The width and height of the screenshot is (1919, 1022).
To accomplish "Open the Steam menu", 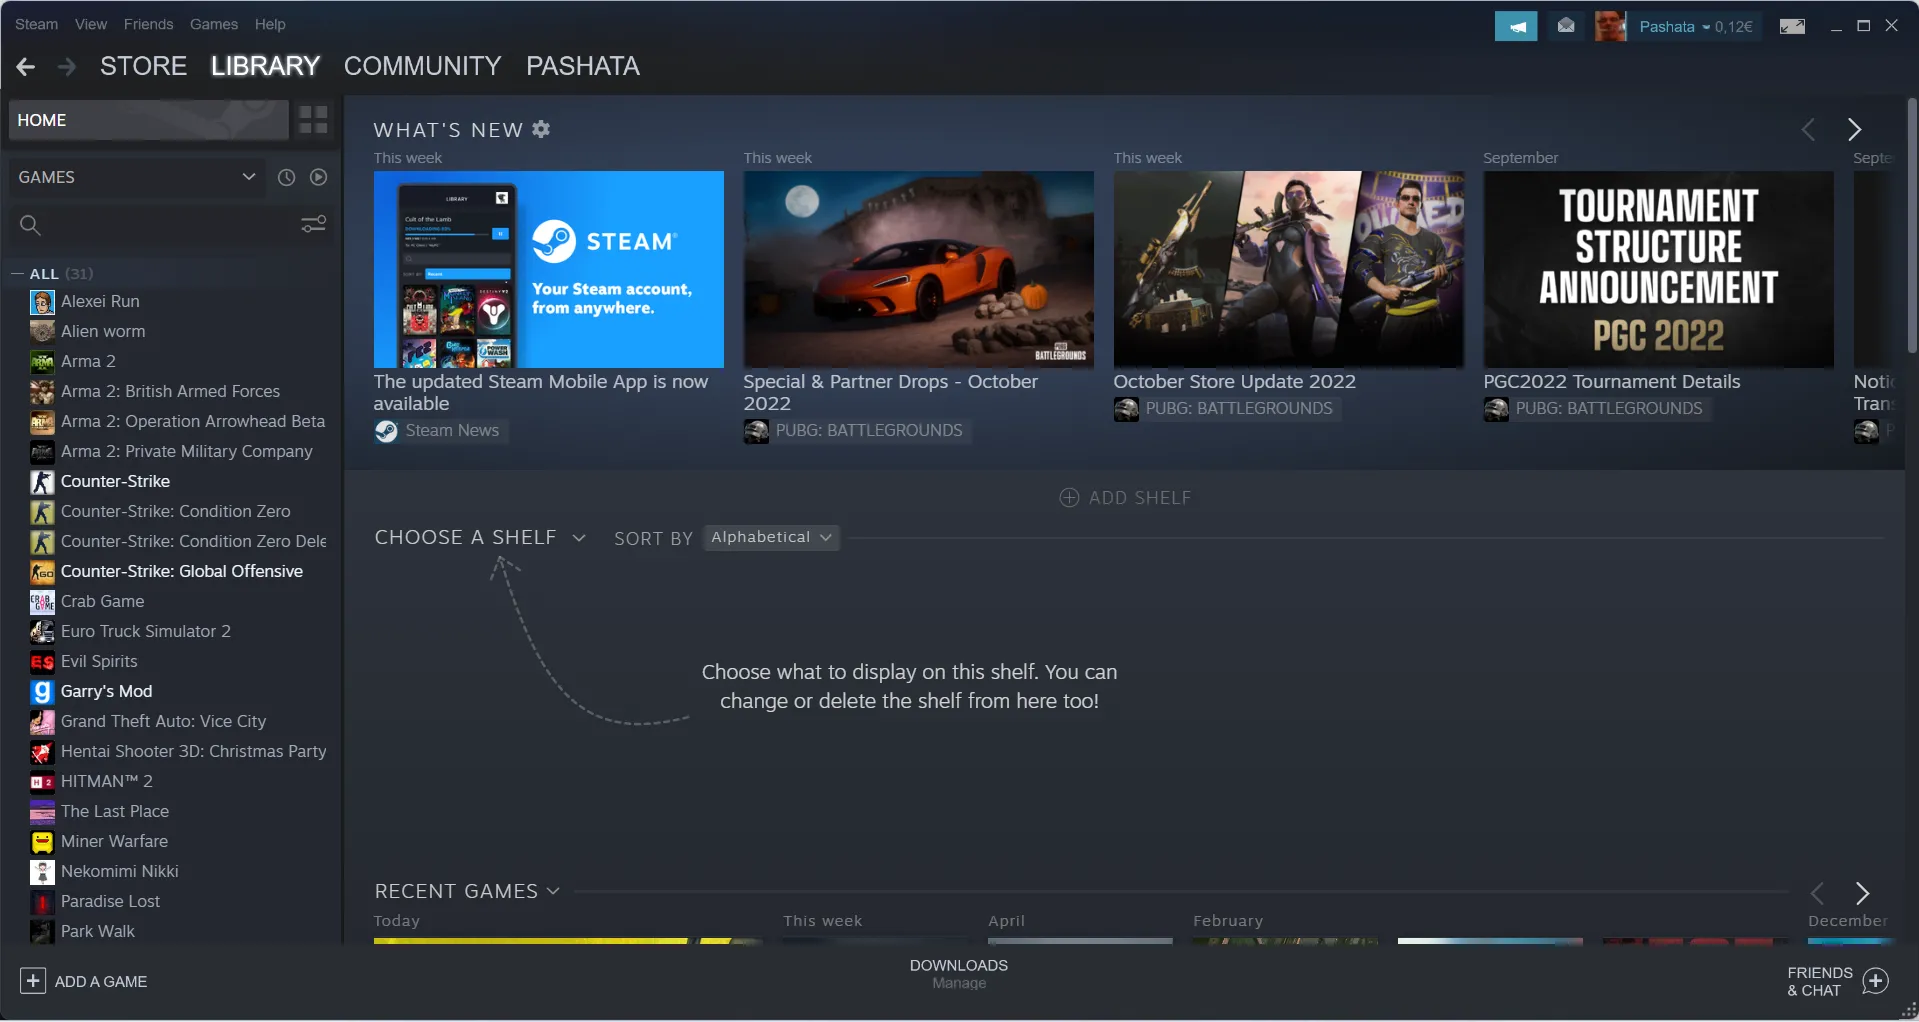I will point(36,24).
